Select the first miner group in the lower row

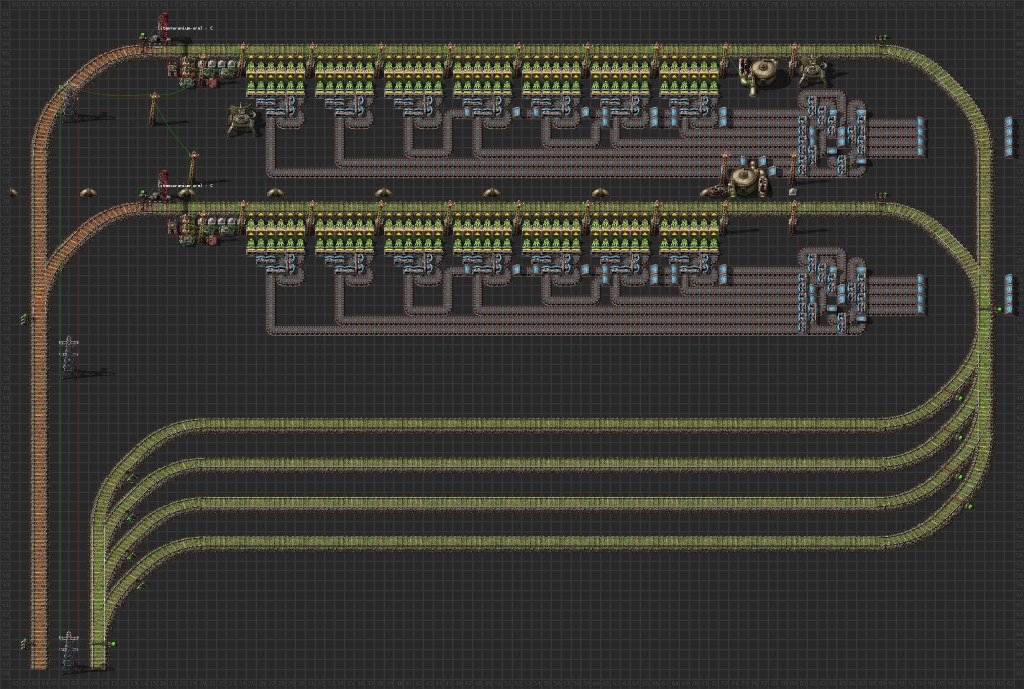(x=276, y=234)
